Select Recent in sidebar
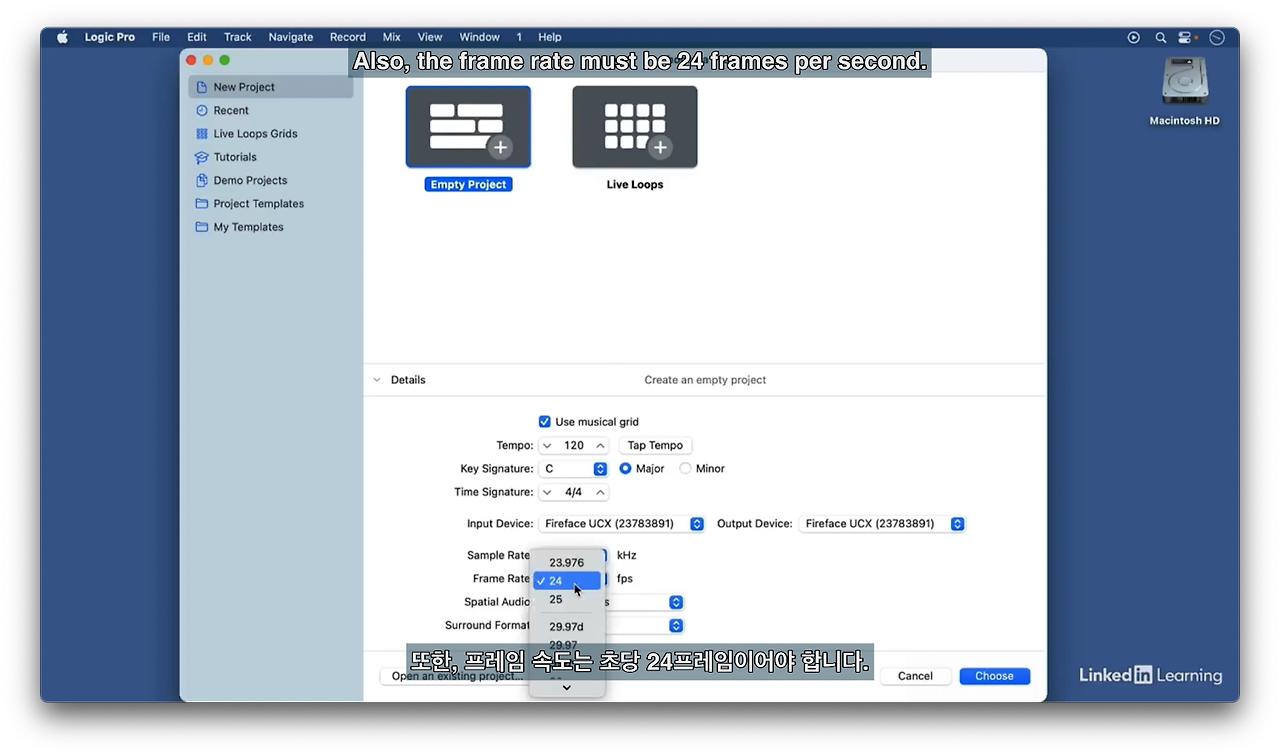The height and width of the screenshot is (756, 1280). 271,110
